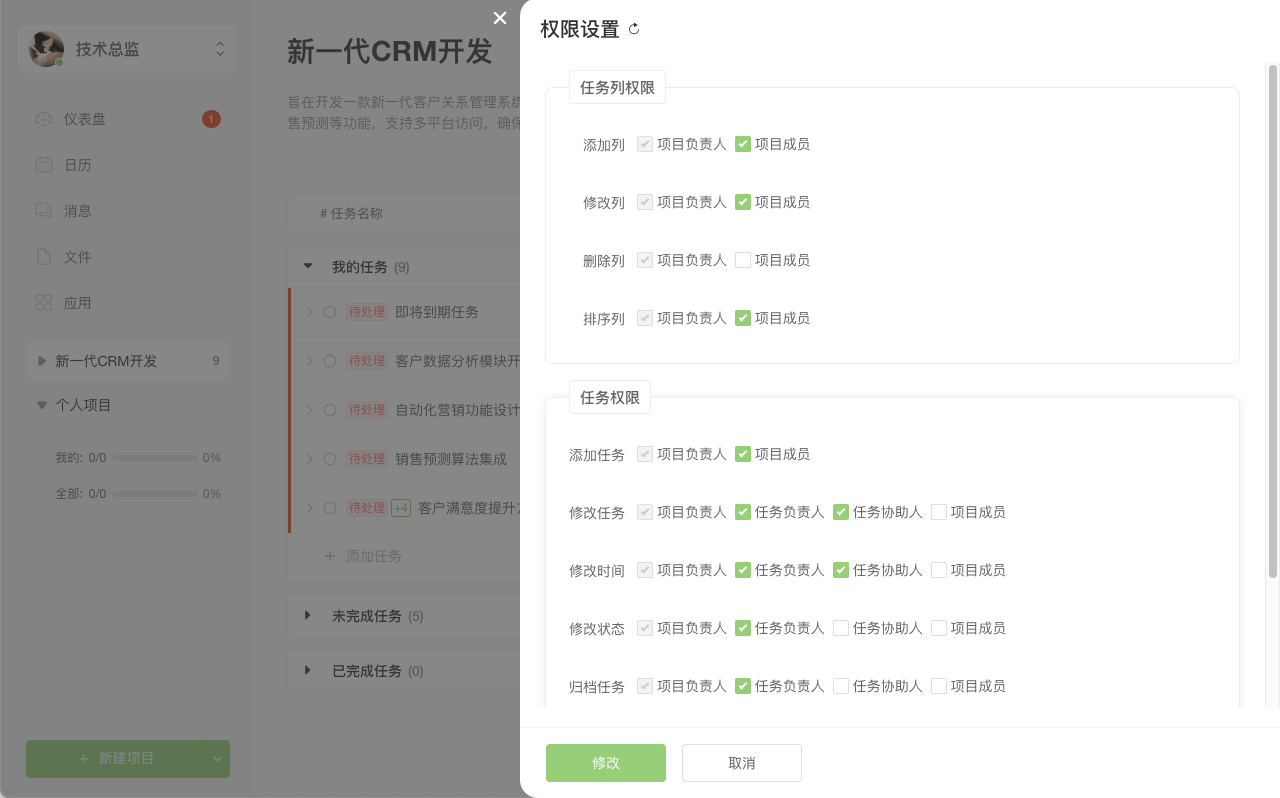Uncheck 任务负责人 for 修改任务
The width and height of the screenshot is (1280, 798).
pos(743,512)
